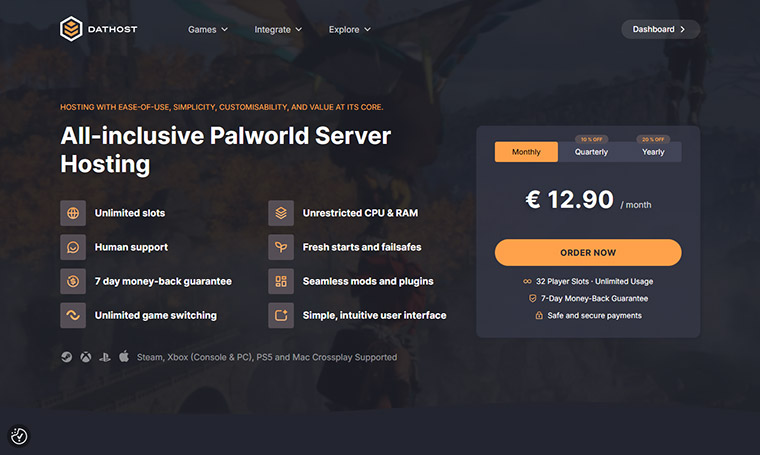The image size is (760, 455).
Task: Click the money-back guarantee coin icon
Action: [73, 281]
